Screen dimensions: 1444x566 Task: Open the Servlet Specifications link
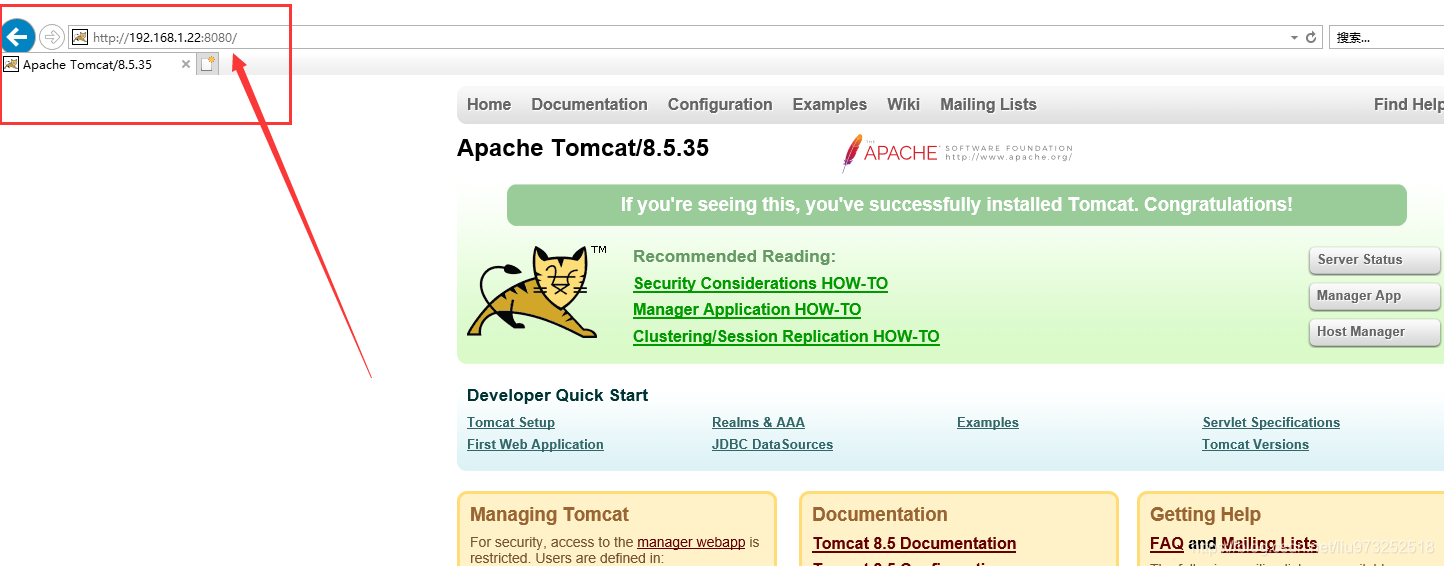1271,422
